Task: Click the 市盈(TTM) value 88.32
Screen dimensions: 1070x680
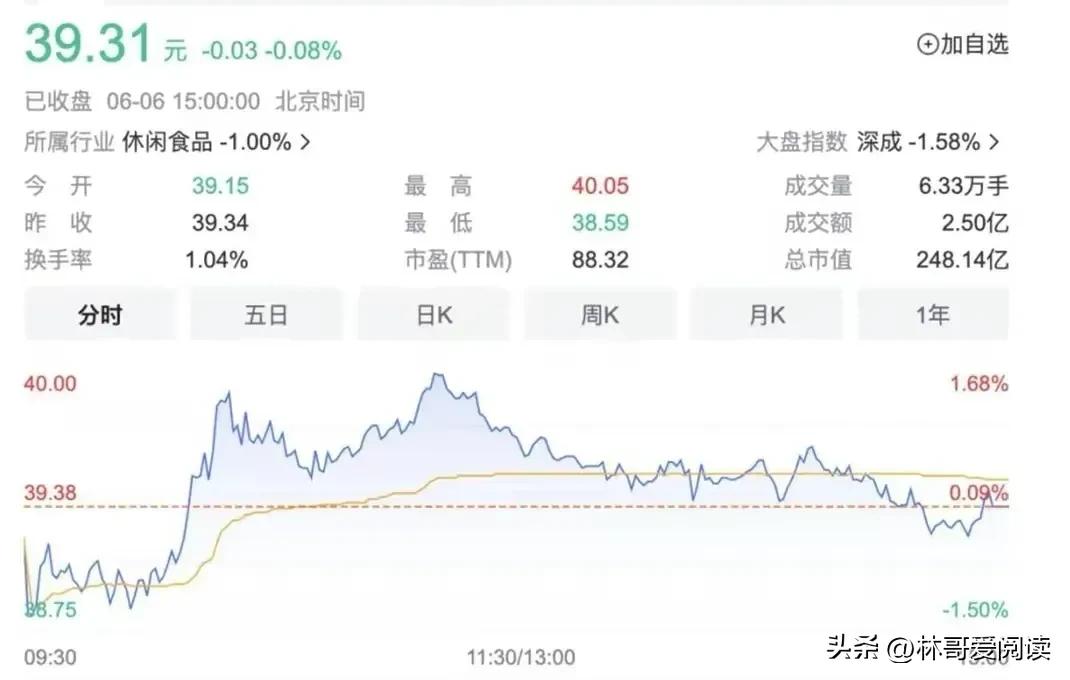Action: pyautogui.click(x=601, y=260)
